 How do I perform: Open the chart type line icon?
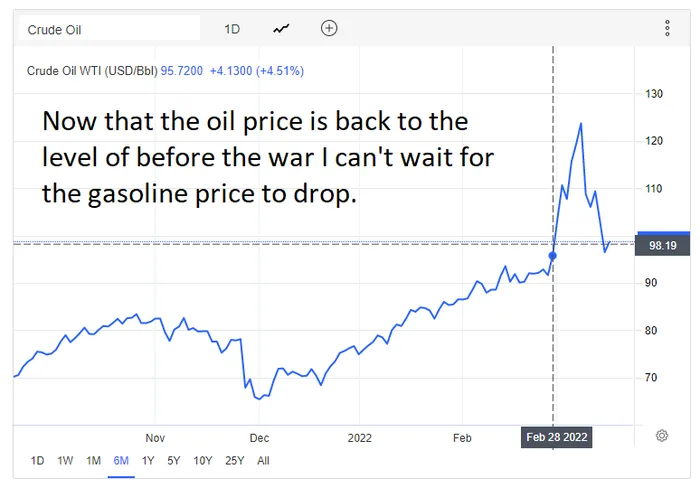pos(281,29)
